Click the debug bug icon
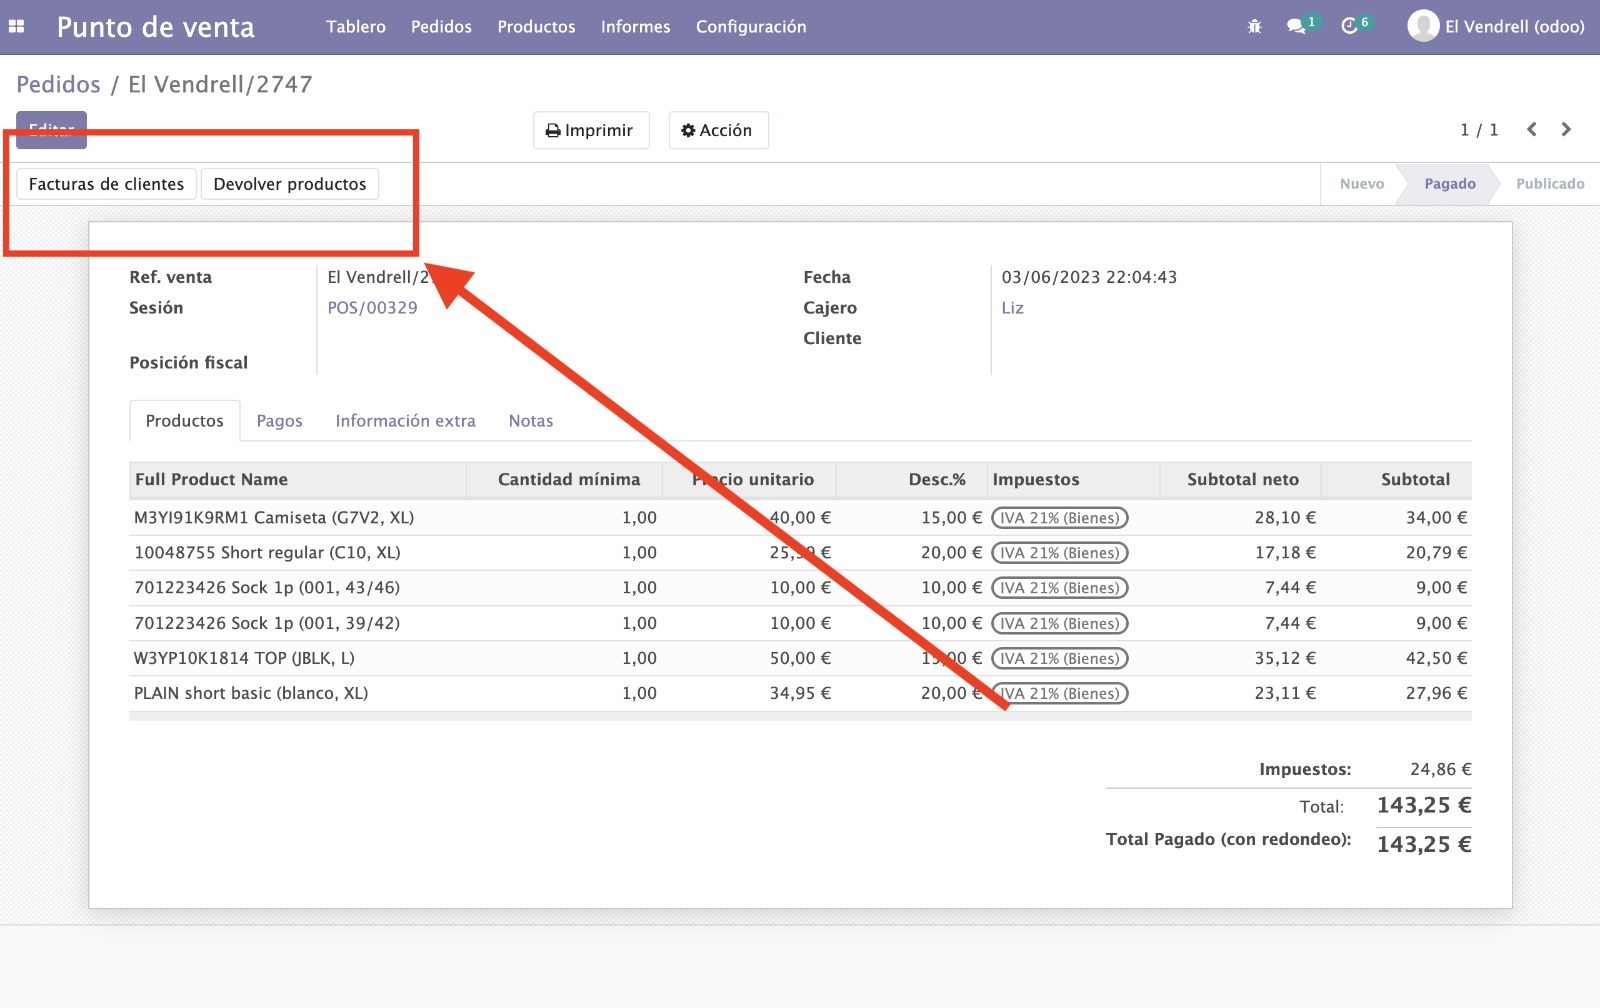 (1254, 27)
